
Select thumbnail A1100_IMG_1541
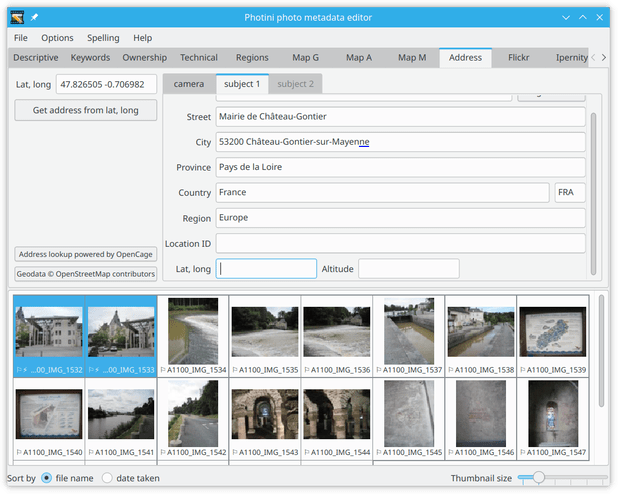(121, 419)
